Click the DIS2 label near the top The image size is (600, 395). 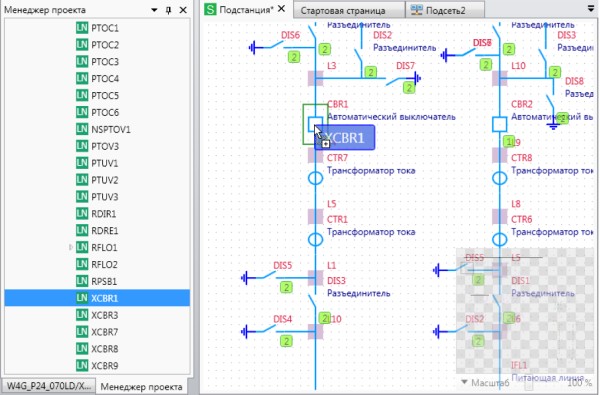coord(382,35)
